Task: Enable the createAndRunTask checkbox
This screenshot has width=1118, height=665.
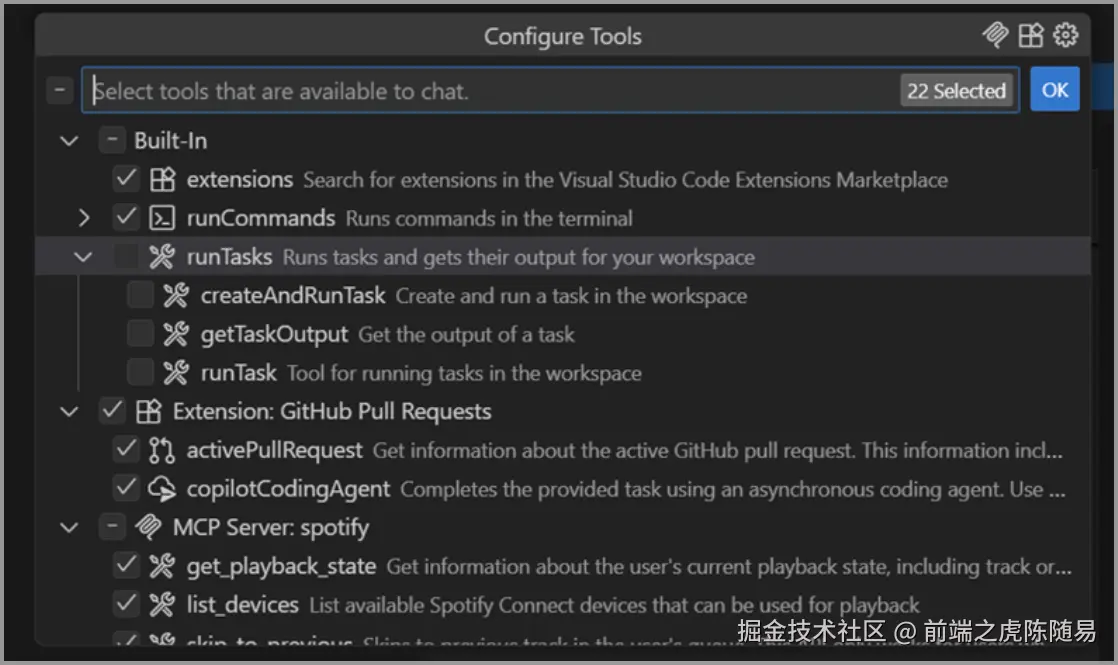Action: coord(140,295)
